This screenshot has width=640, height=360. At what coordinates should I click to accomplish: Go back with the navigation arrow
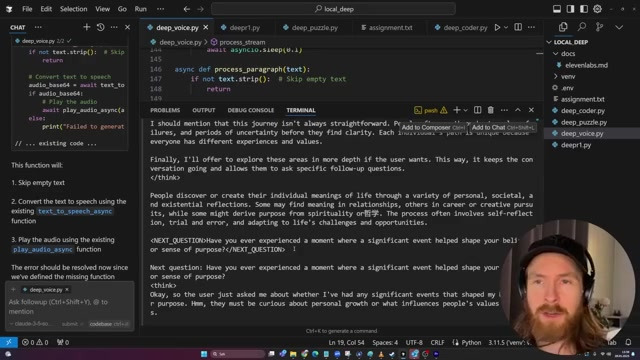tap(187, 9)
